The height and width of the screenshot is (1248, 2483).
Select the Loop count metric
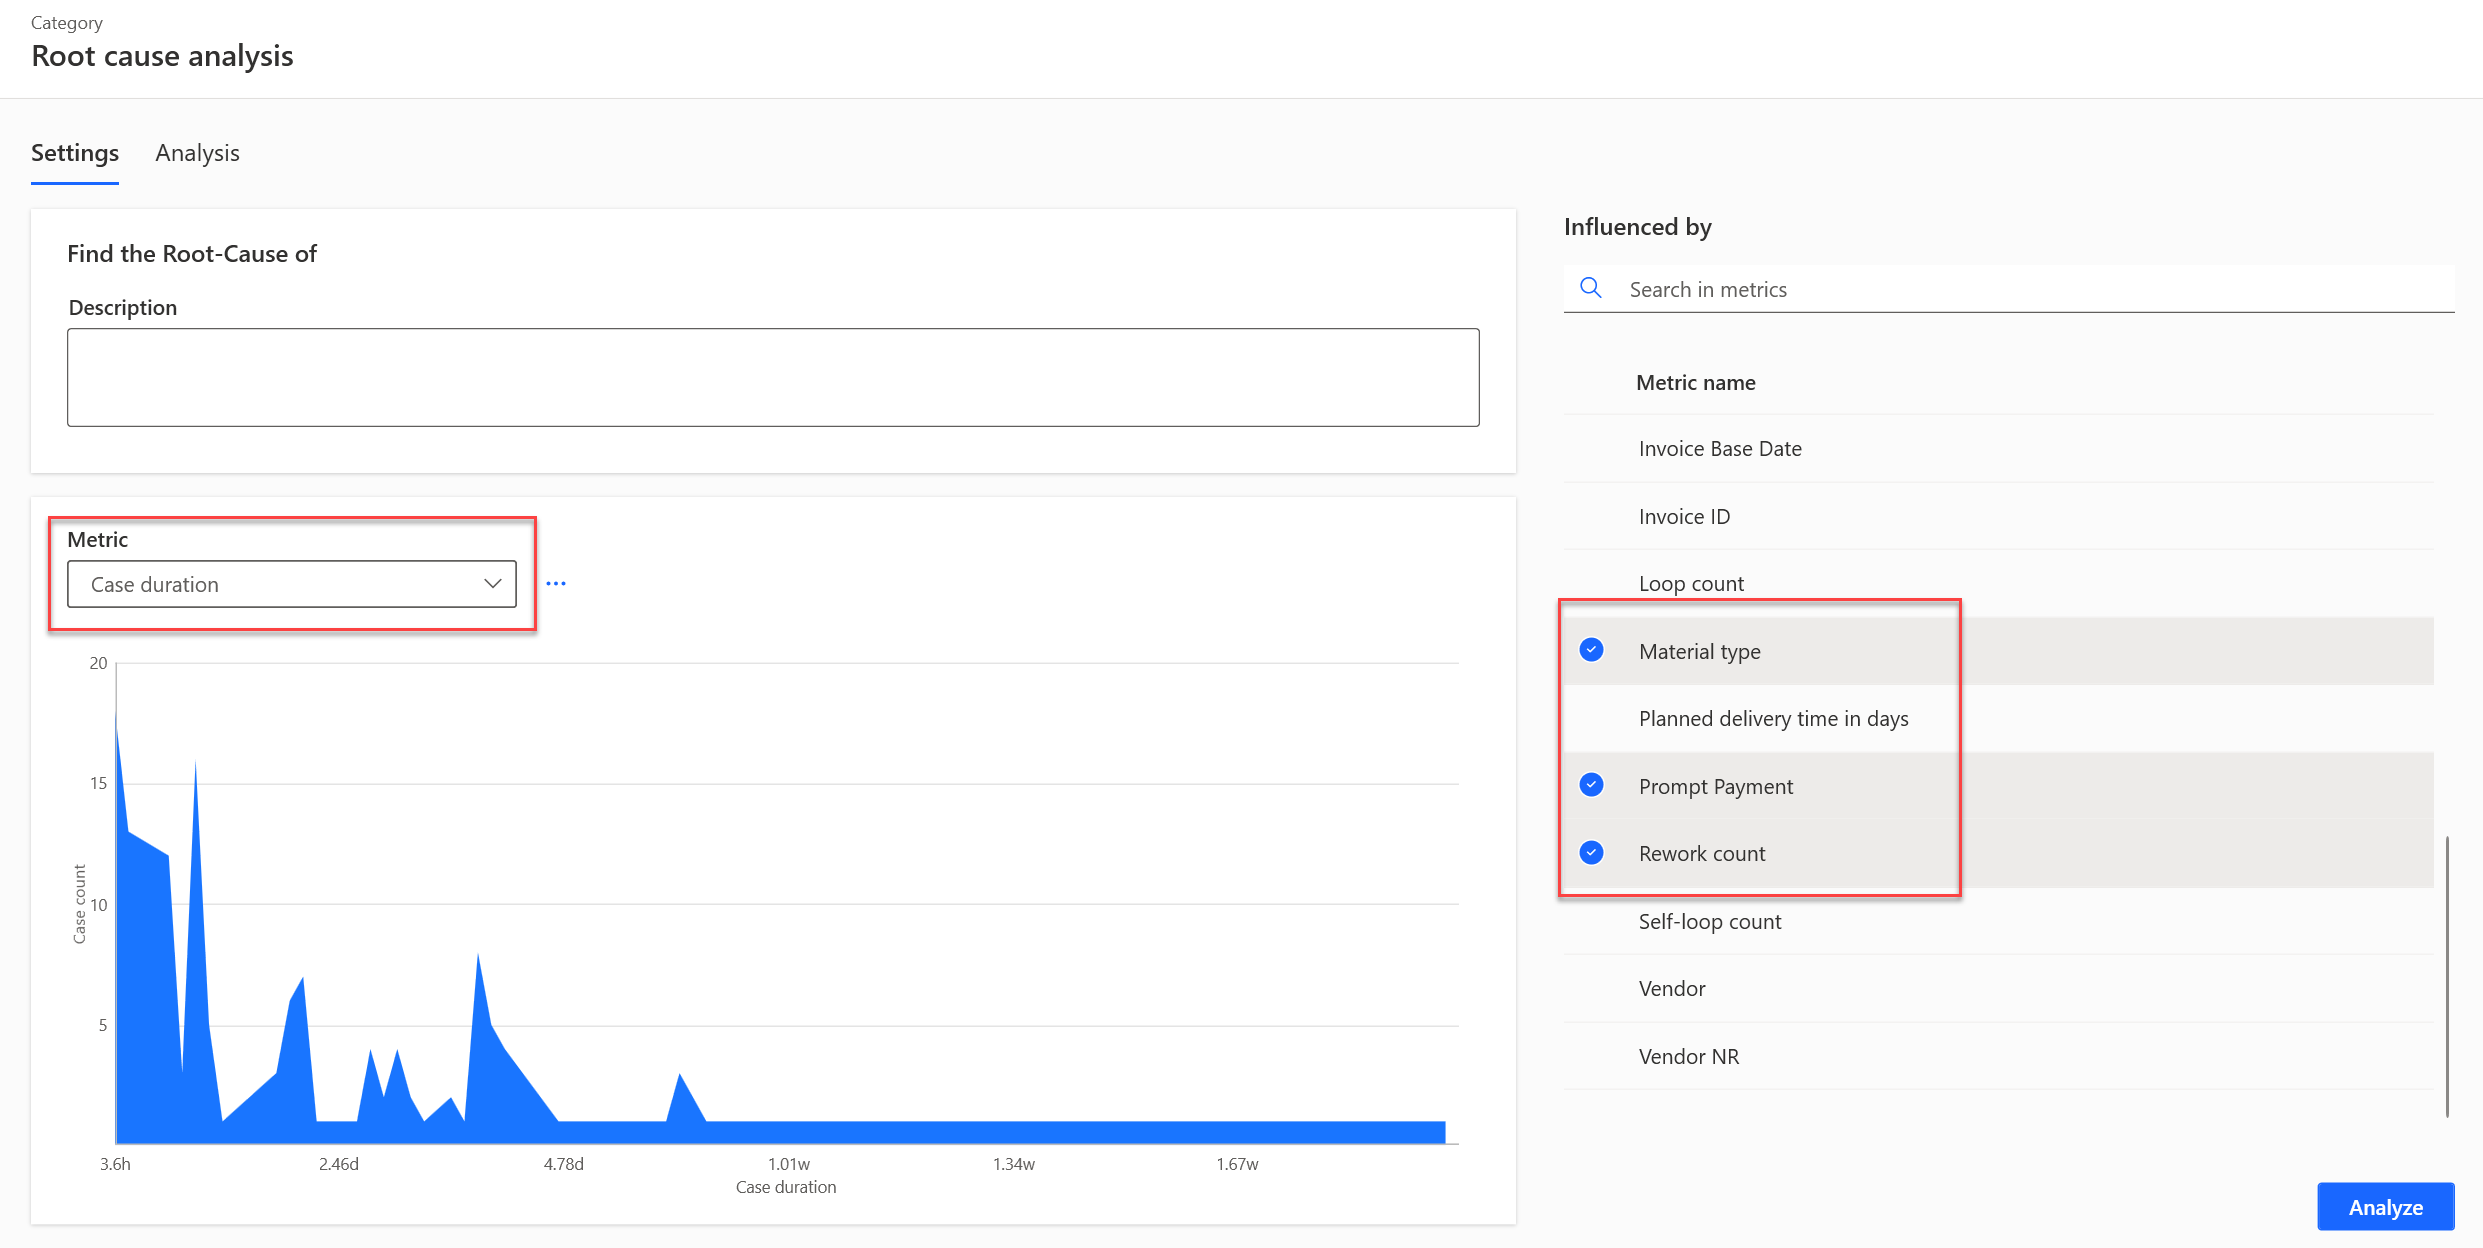1691,583
